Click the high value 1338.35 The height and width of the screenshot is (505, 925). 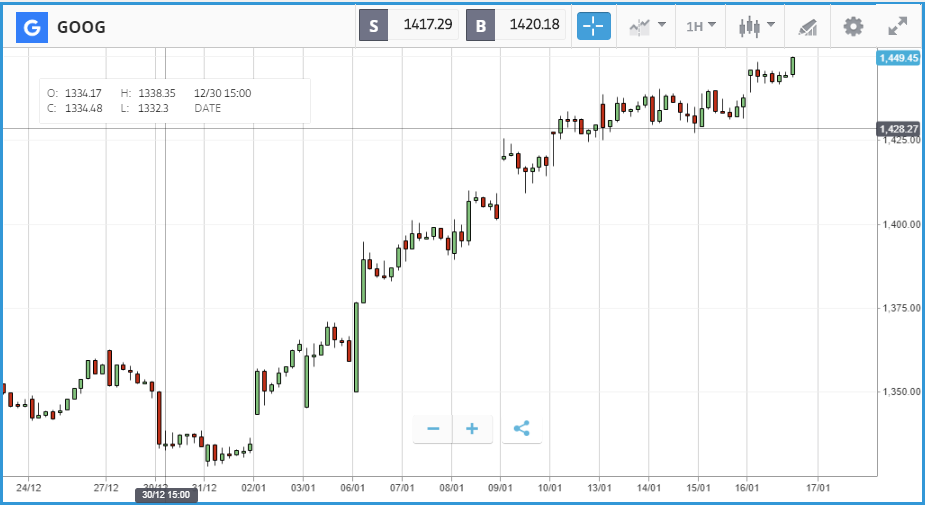[157, 93]
